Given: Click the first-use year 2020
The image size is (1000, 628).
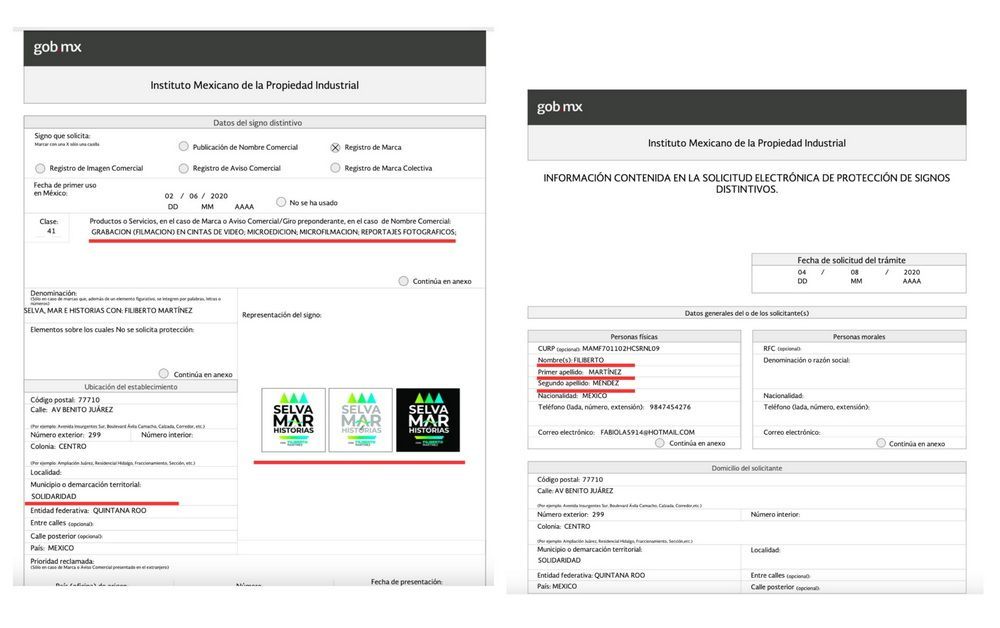Looking at the screenshot, I should tap(219, 196).
